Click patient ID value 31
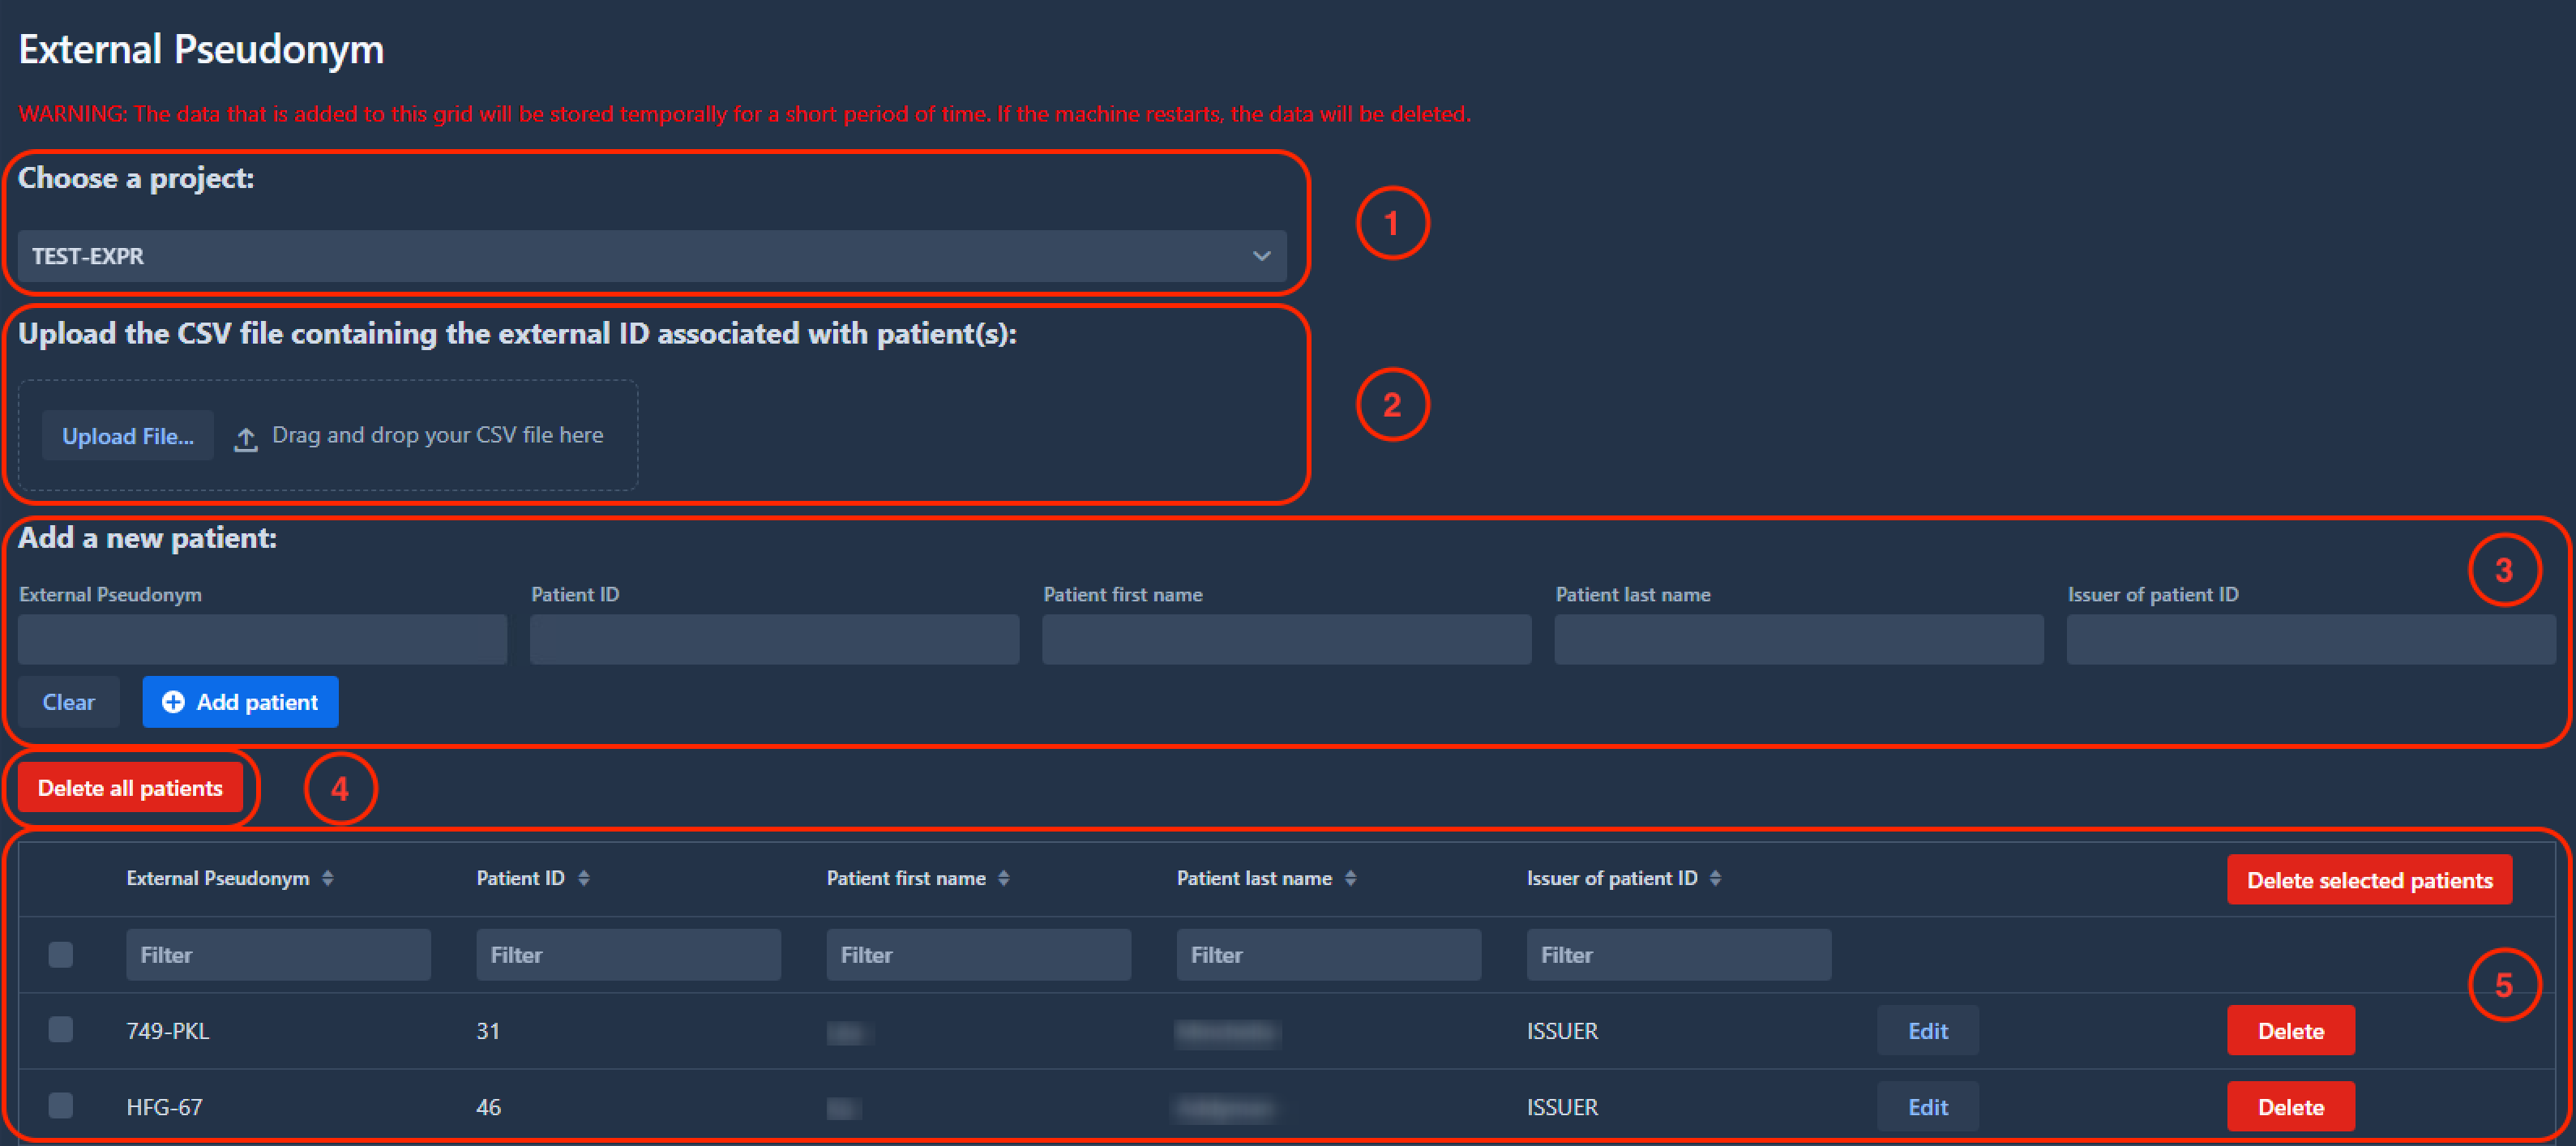Viewport: 2576px width, 1146px height. (x=488, y=1031)
